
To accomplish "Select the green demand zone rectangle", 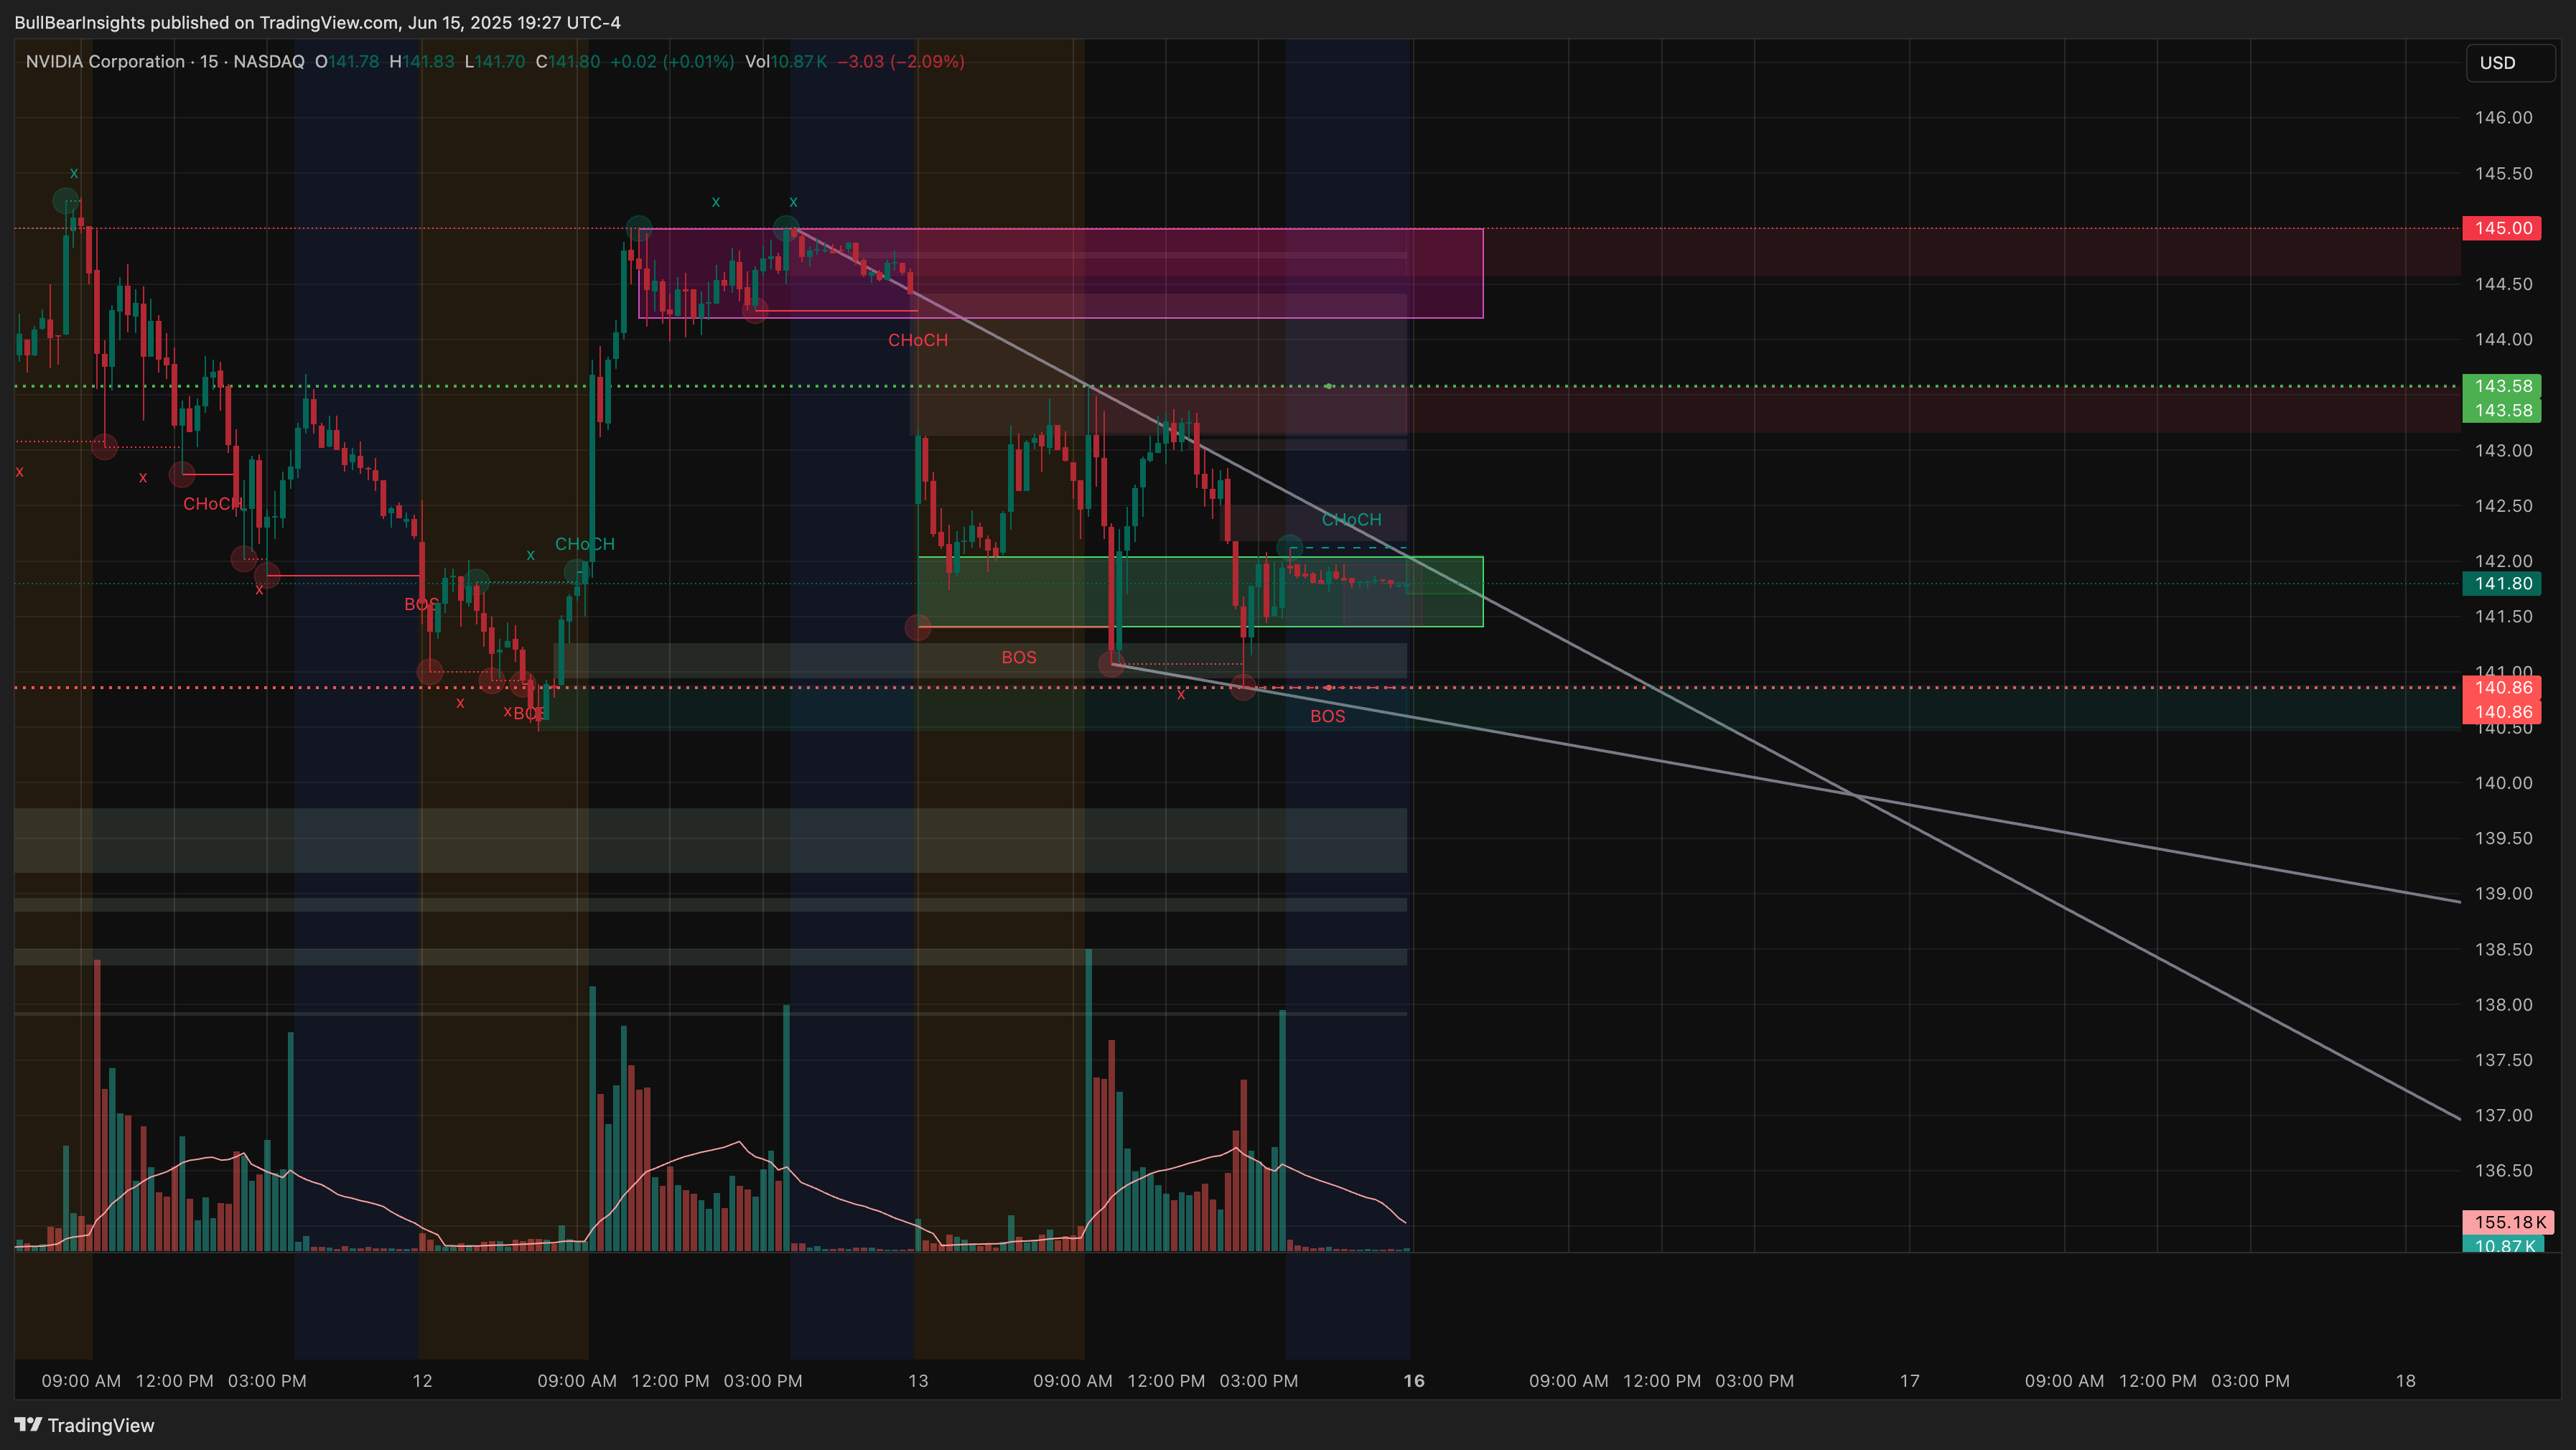I will point(1200,592).
